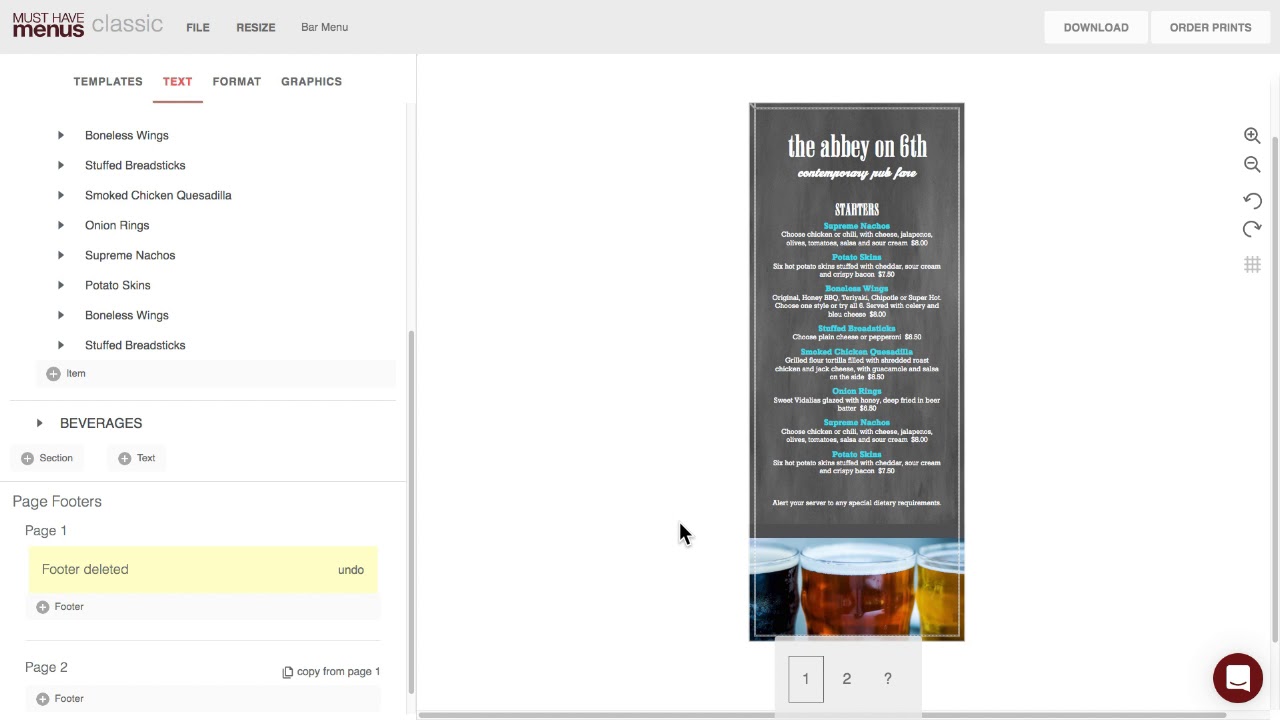This screenshot has width=1280, height=720.
Task: Switch to page 2 in the page switcher
Action: 847,679
